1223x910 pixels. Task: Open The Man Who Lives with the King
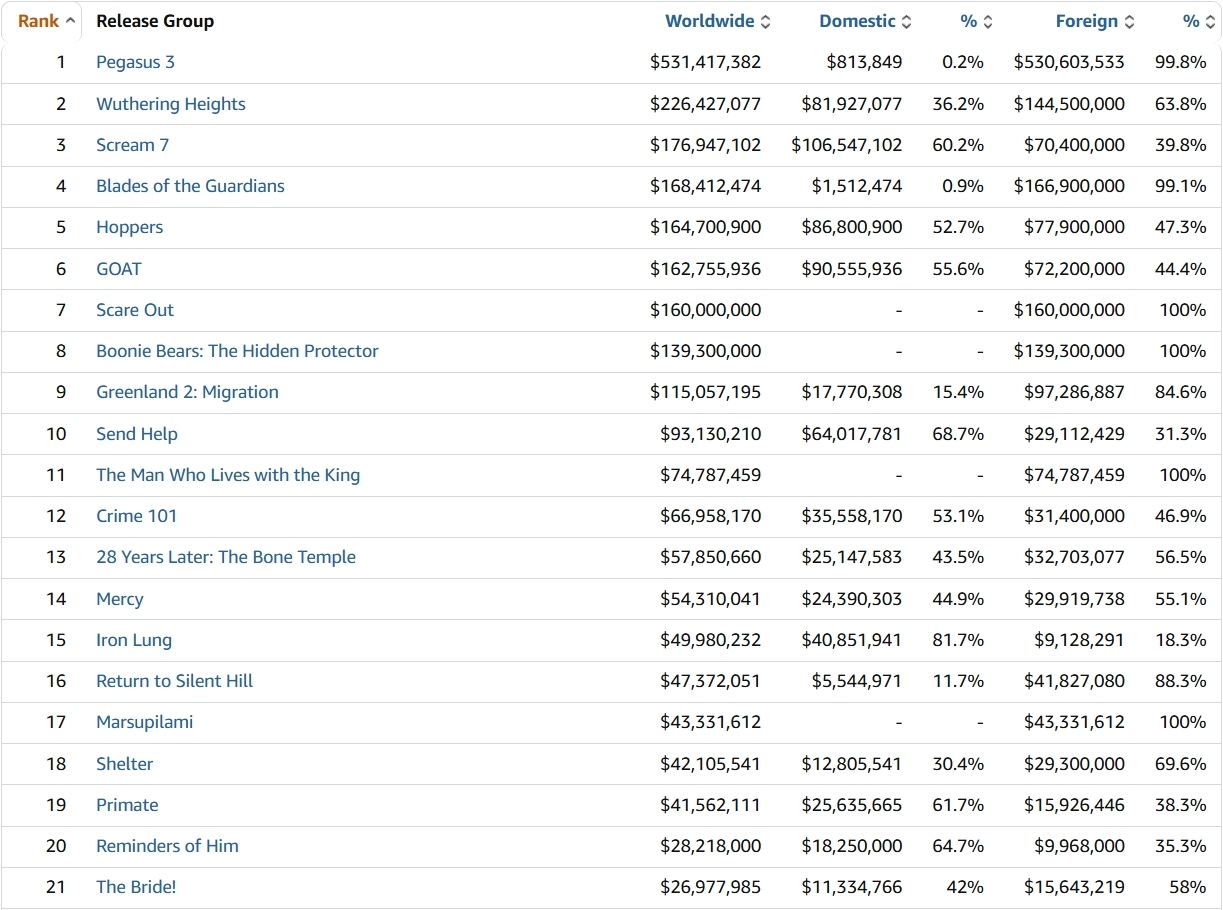227,475
